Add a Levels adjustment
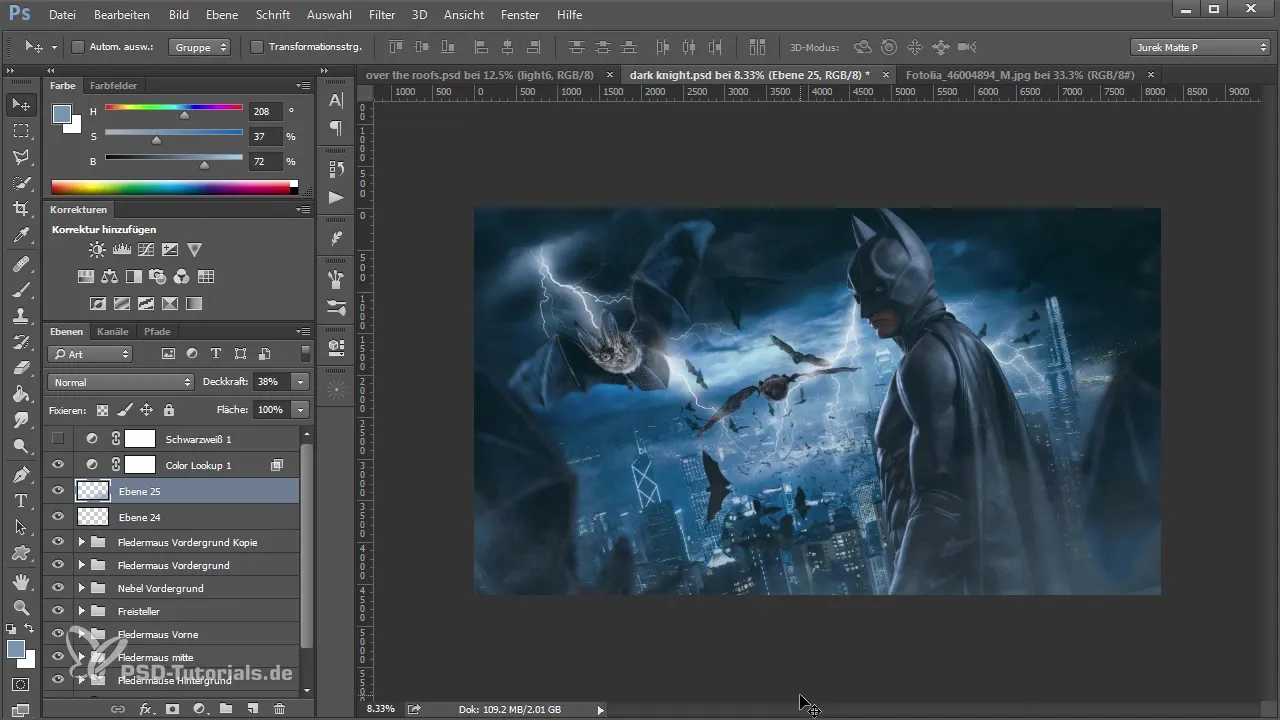Image resolution: width=1280 pixels, height=720 pixels. [122, 250]
